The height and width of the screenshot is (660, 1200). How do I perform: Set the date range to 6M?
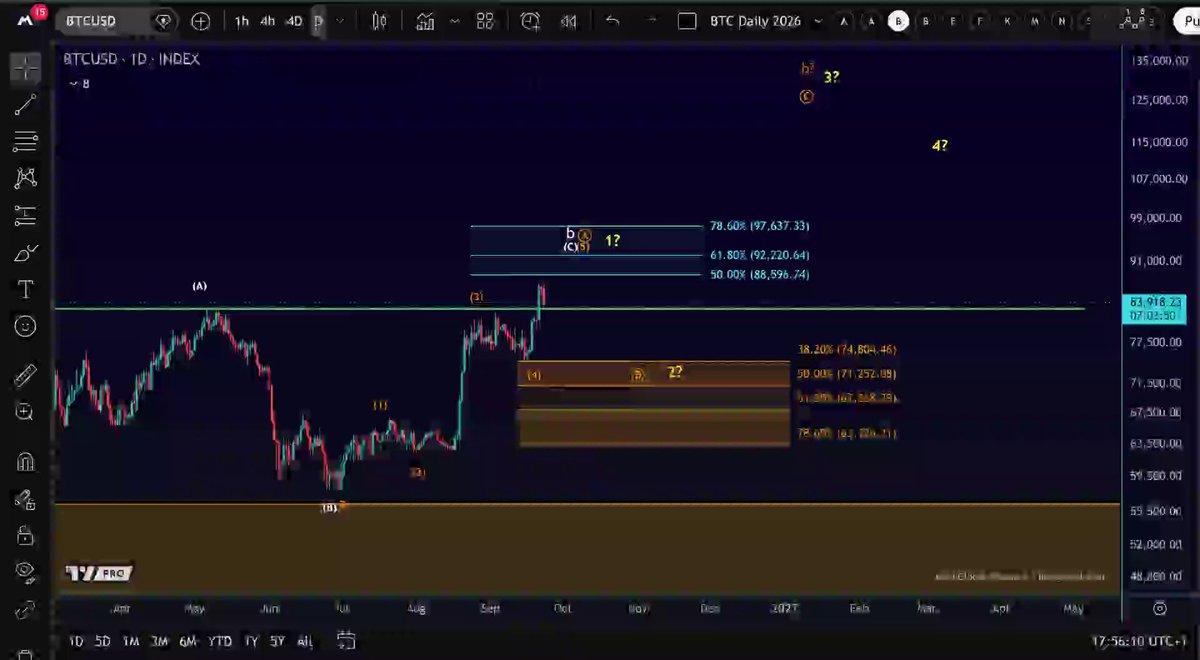pos(188,641)
